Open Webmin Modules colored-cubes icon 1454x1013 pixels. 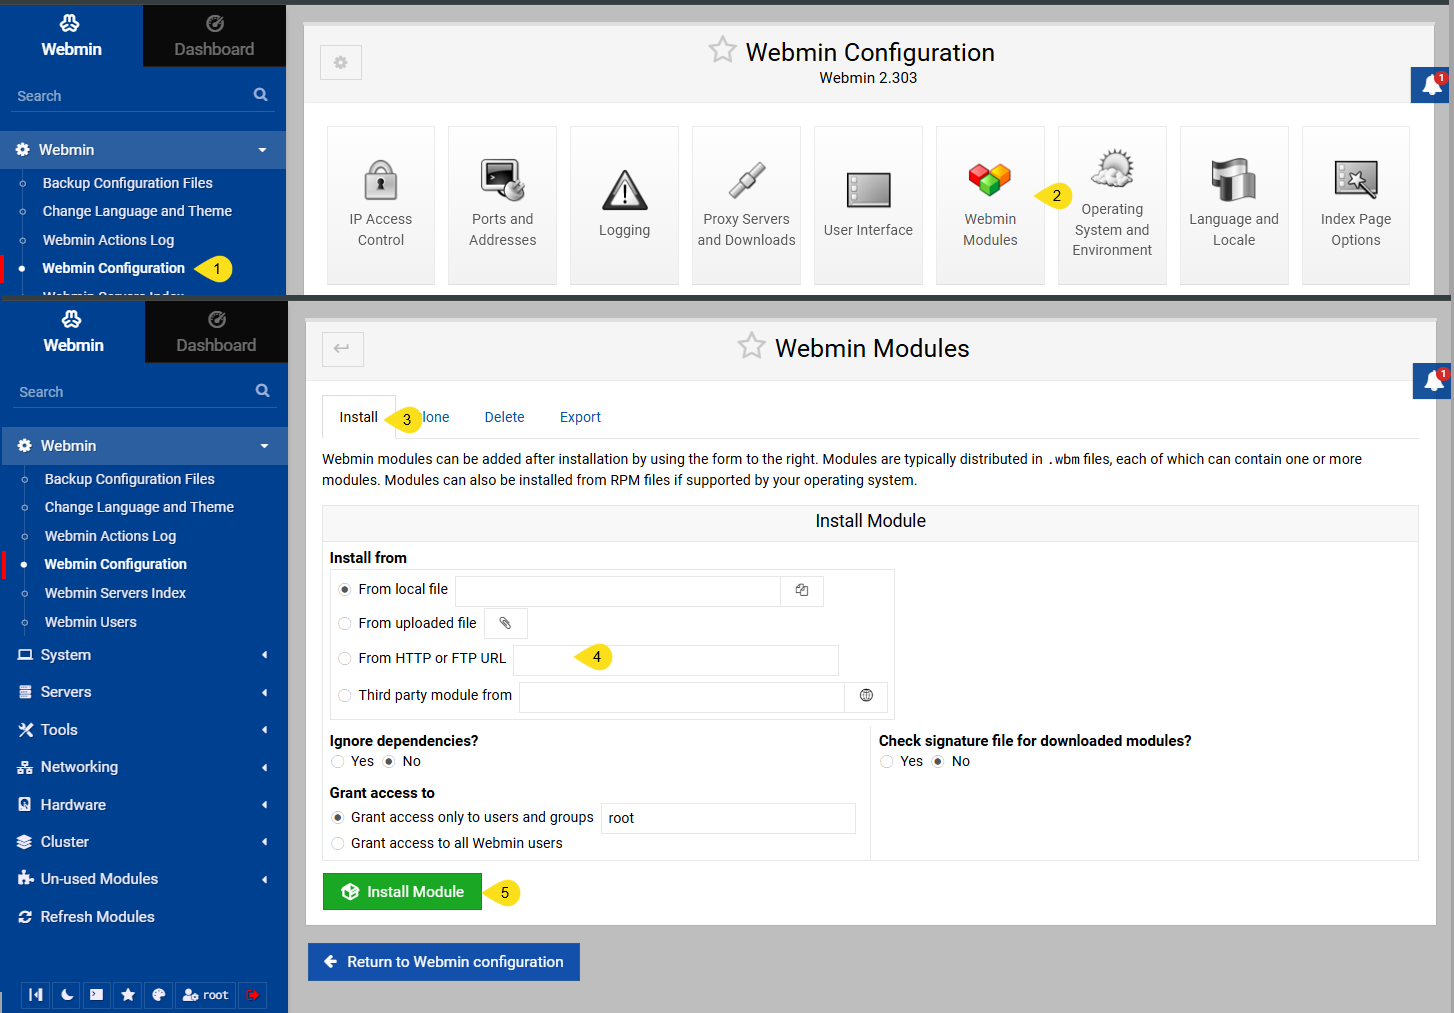click(x=990, y=205)
